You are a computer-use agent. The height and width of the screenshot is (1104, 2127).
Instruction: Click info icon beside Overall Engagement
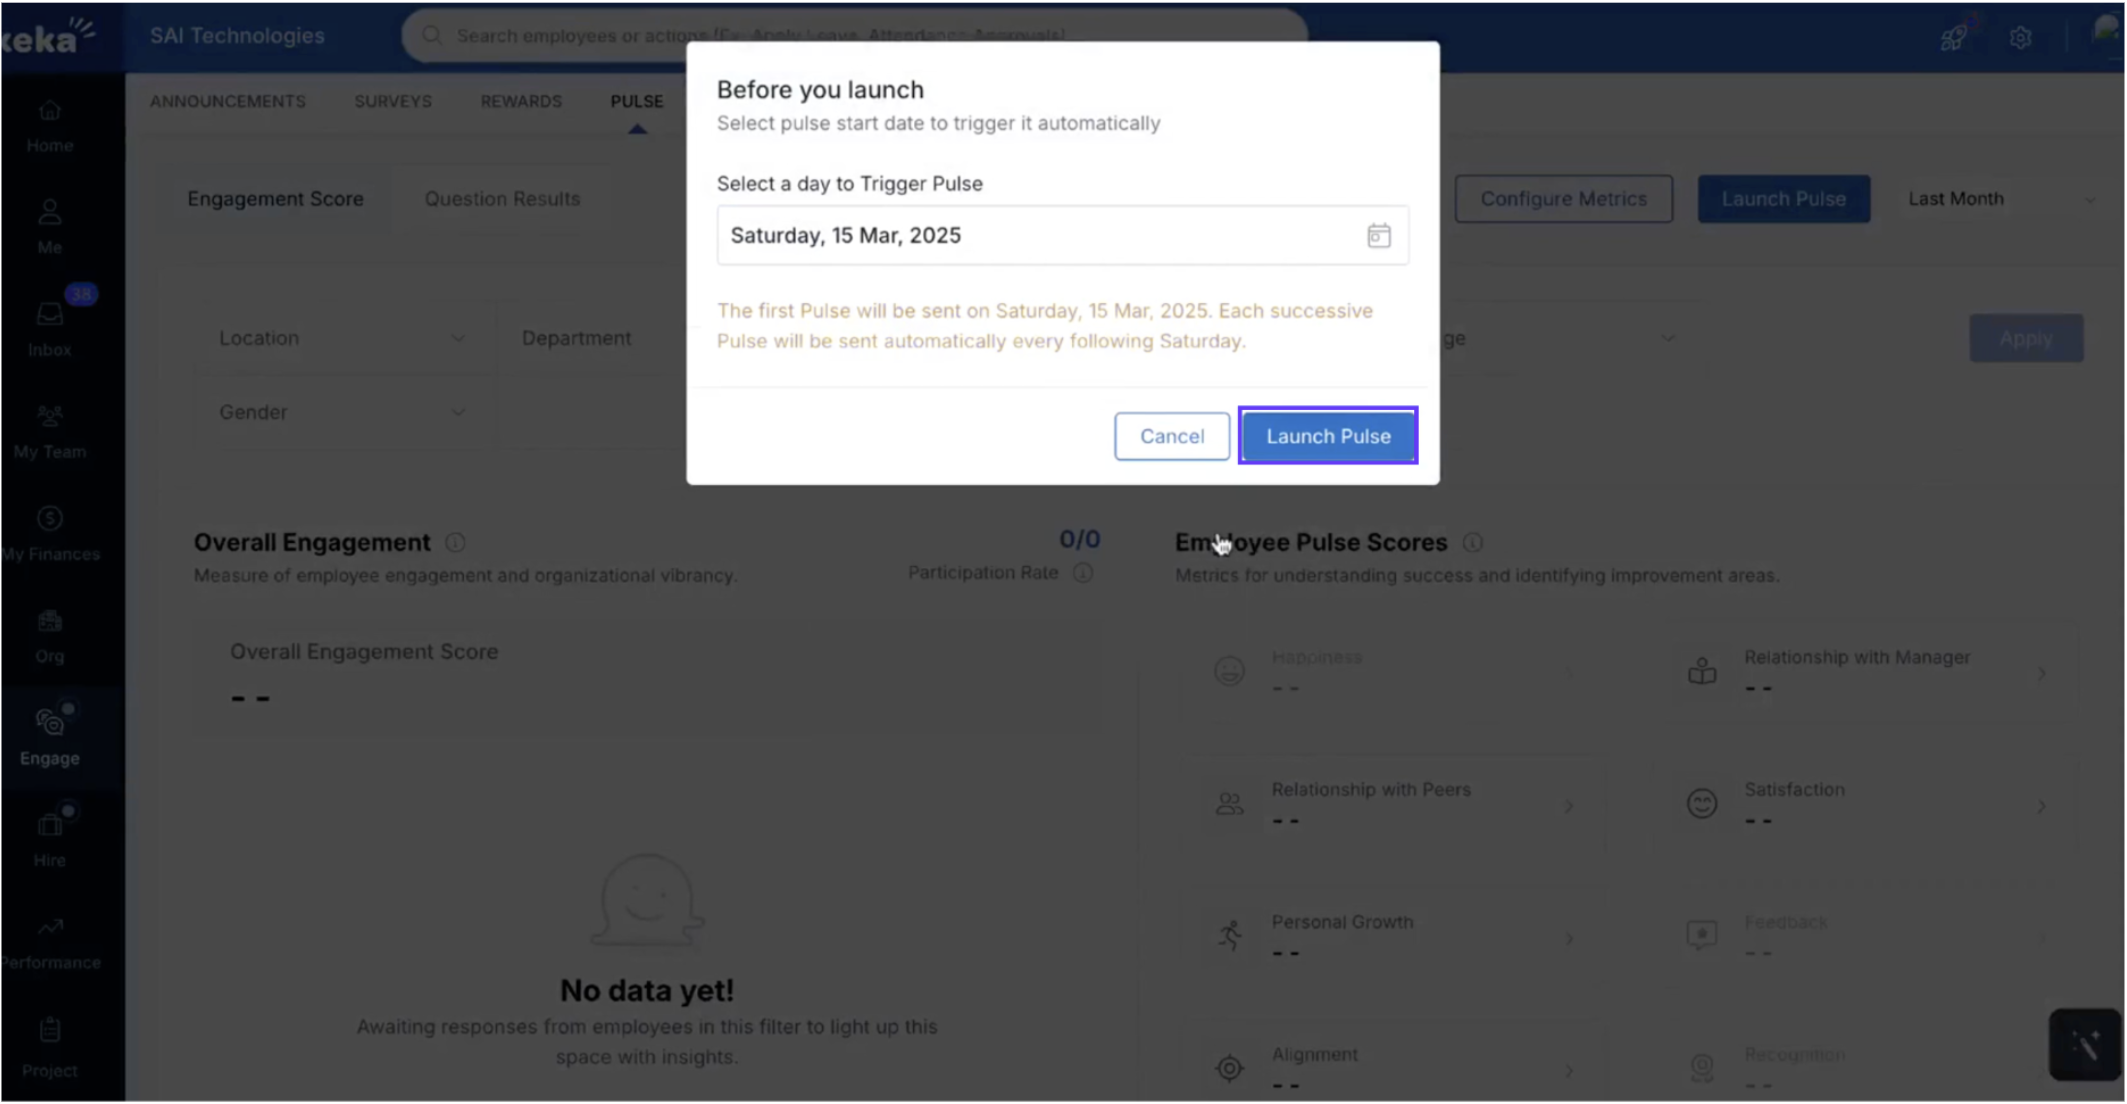[x=455, y=542]
